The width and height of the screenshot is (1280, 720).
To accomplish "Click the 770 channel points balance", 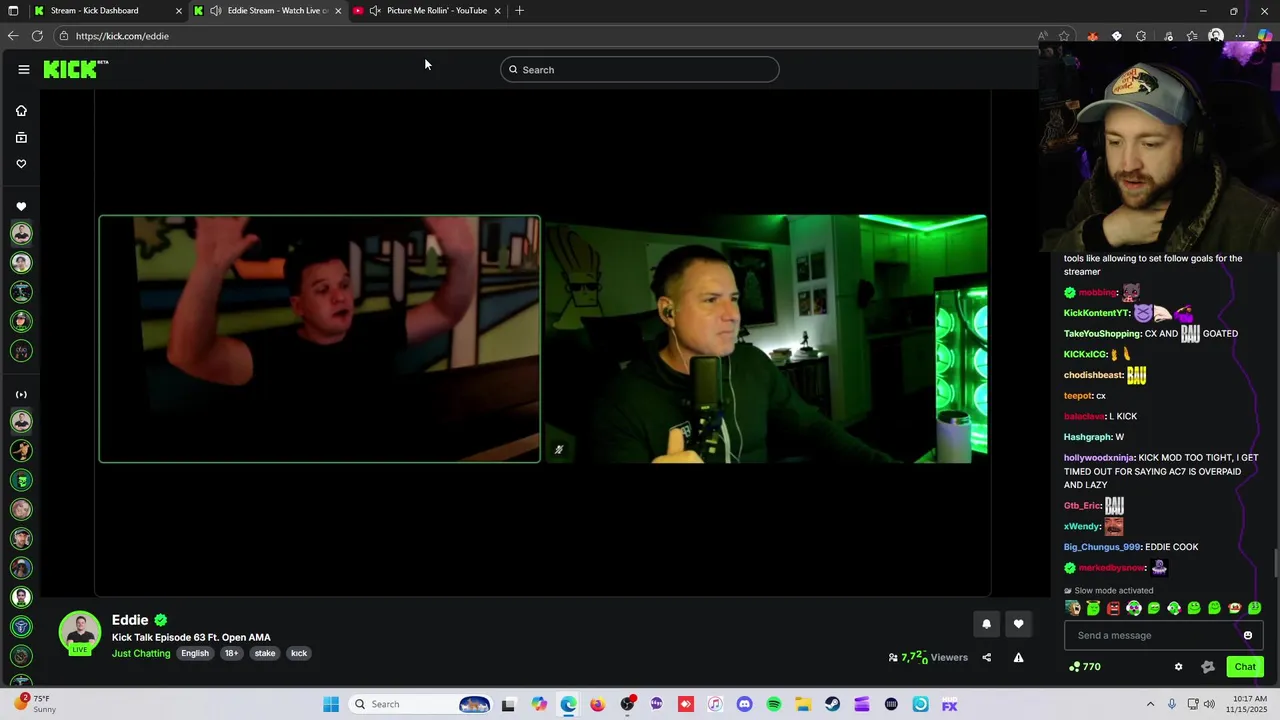I will coord(1085,667).
